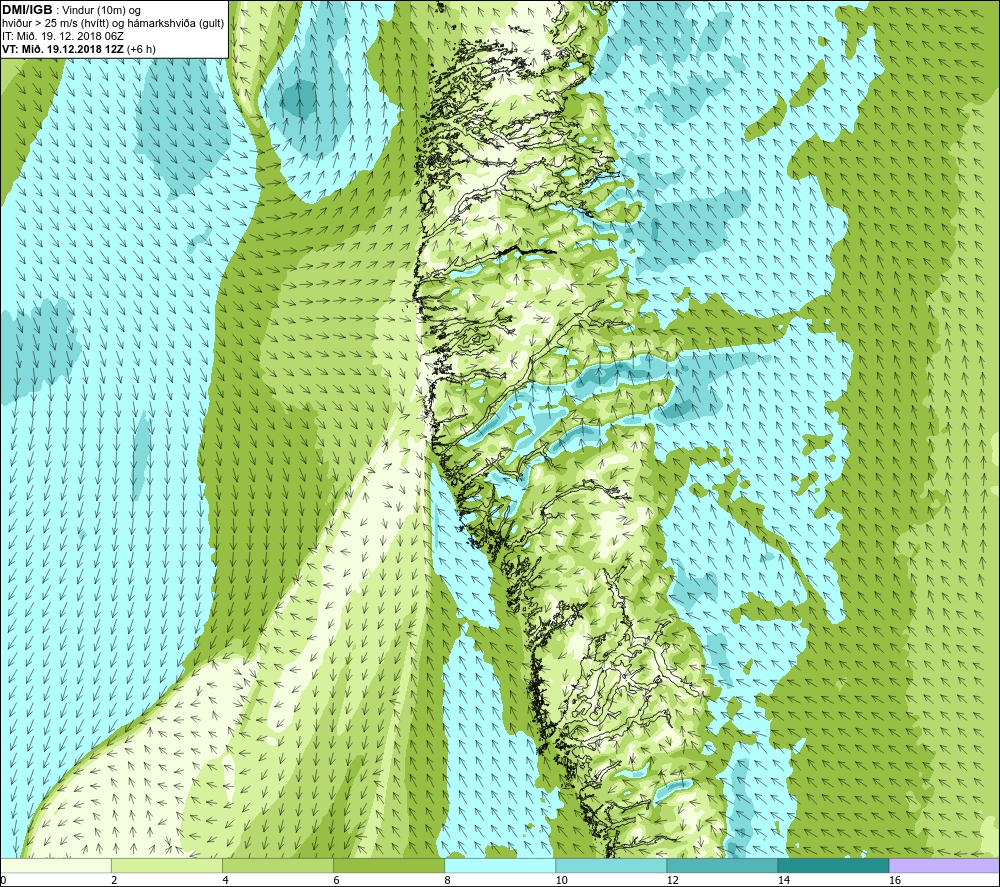Click the 'VT: Mið. 19.12.2018 12Z (+6 h)' line
The width and height of the screenshot is (1000, 887).
pyautogui.click(x=78, y=49)
